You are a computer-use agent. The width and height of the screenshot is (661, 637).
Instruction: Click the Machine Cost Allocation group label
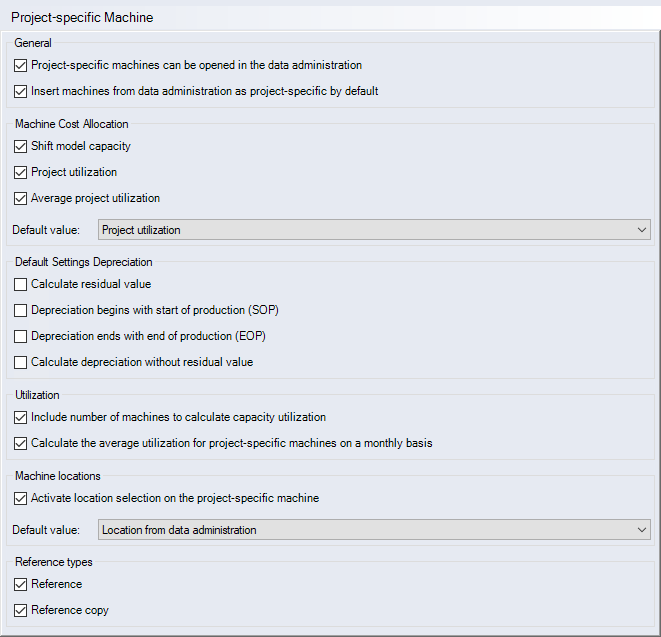click(71, 124)
